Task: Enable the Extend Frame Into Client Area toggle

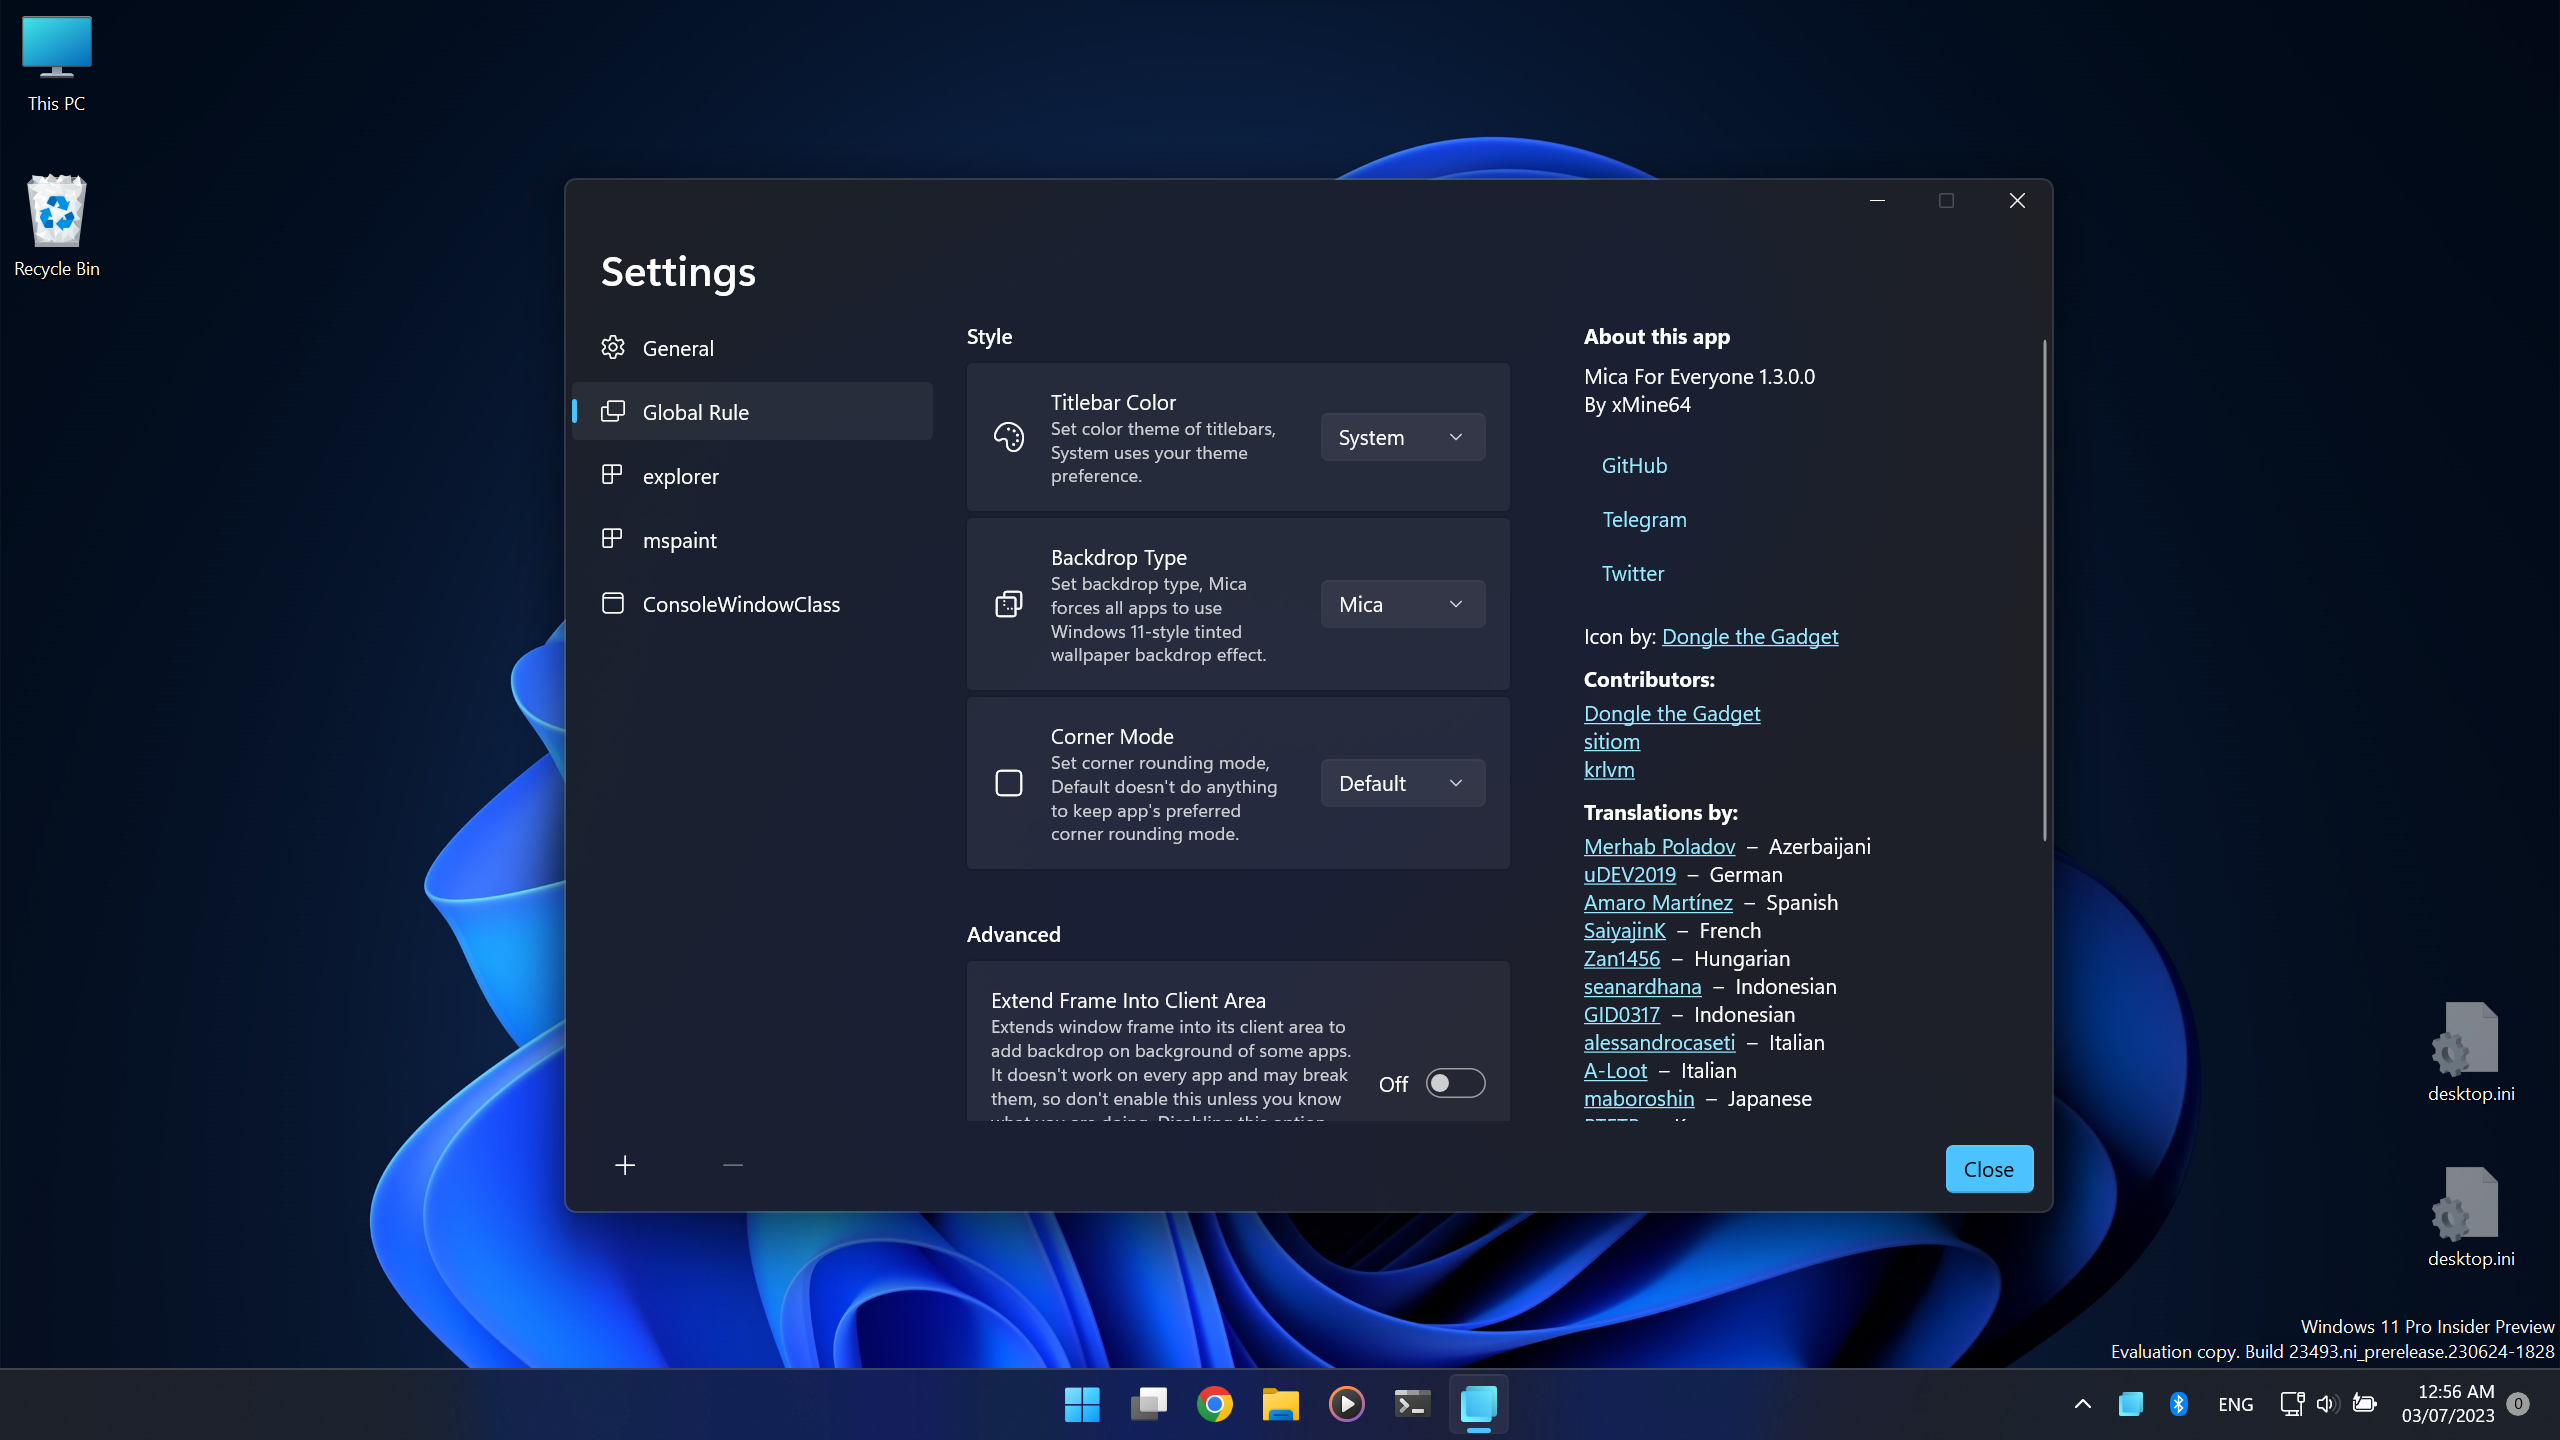Action: tap(1455, 1082)
